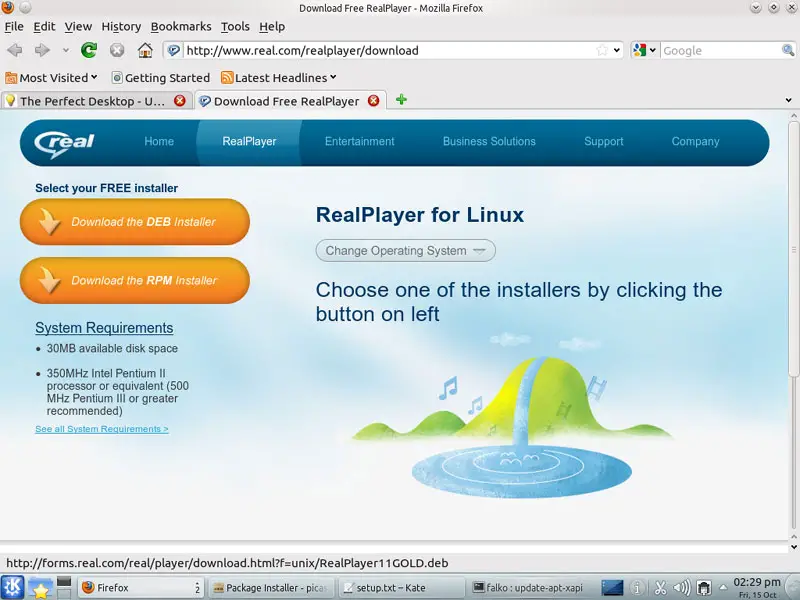Click the Stop loading icon
The image size is (800, 600).
(x=117, y=50)
